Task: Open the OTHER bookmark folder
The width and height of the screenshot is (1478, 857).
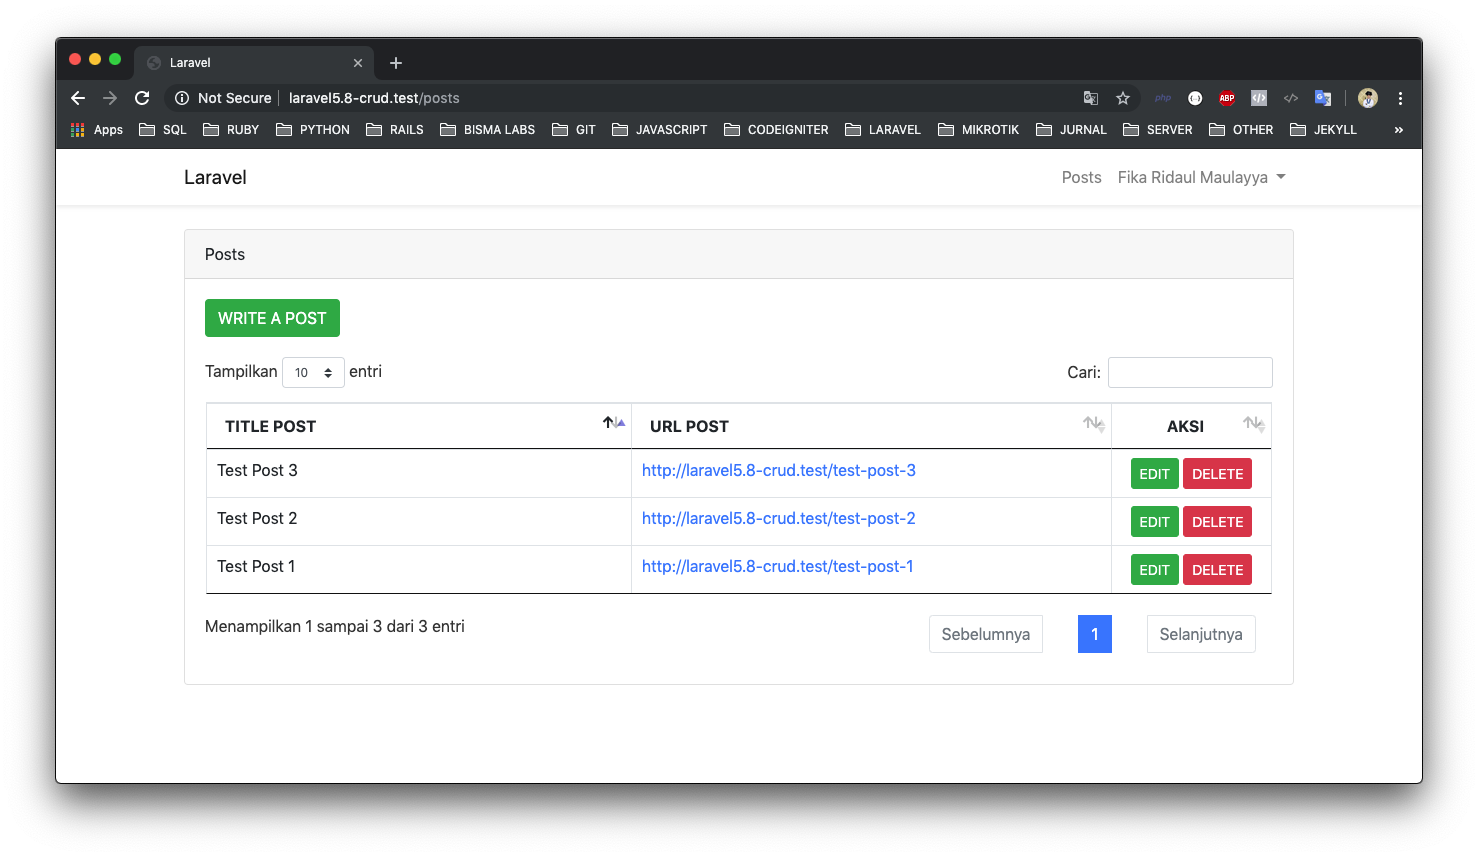Action: [1241, 130]
